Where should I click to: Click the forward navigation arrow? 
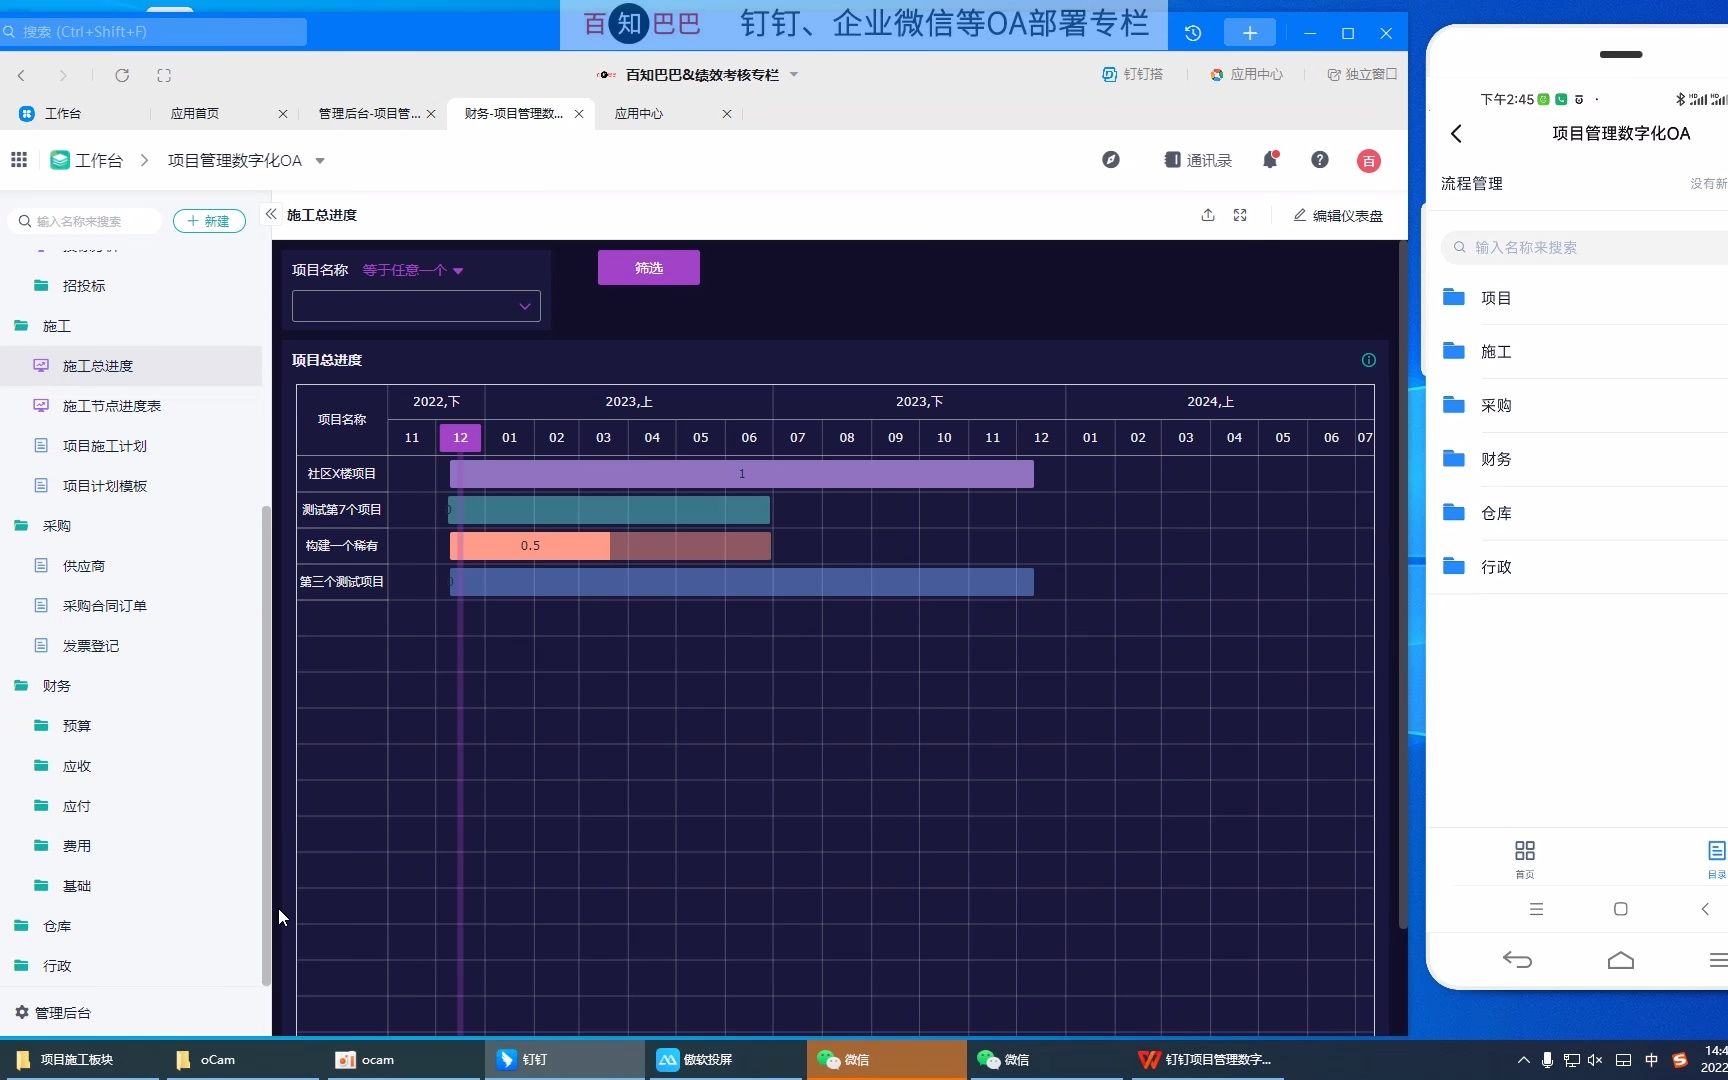click(x=63, y=75)
